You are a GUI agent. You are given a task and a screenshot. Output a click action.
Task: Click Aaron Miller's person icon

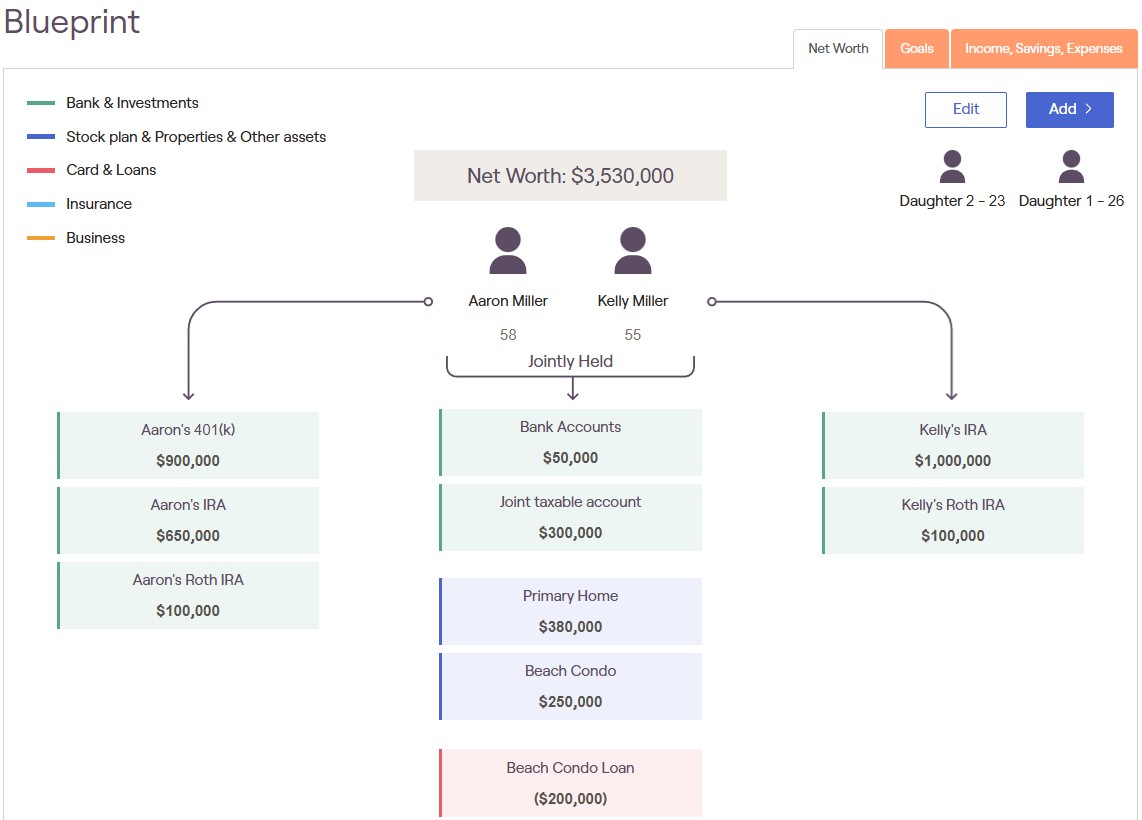pos(508,251)
